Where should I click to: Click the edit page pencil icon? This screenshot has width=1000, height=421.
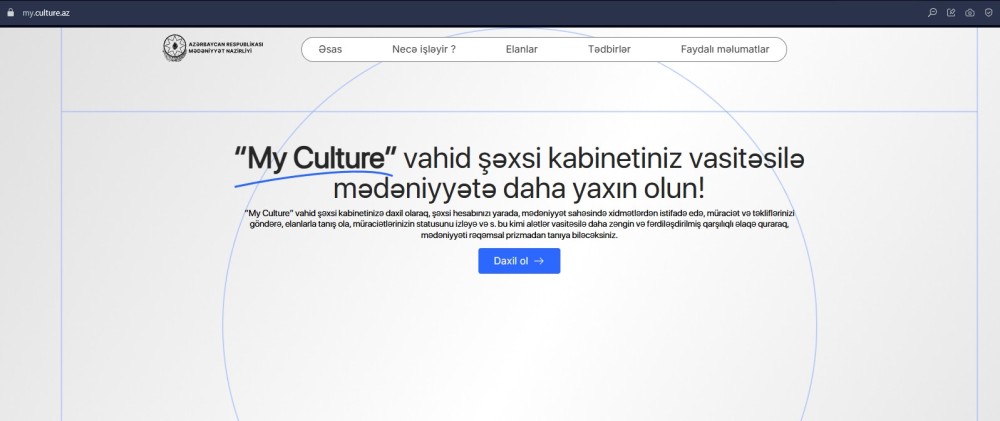coord(951,13)
